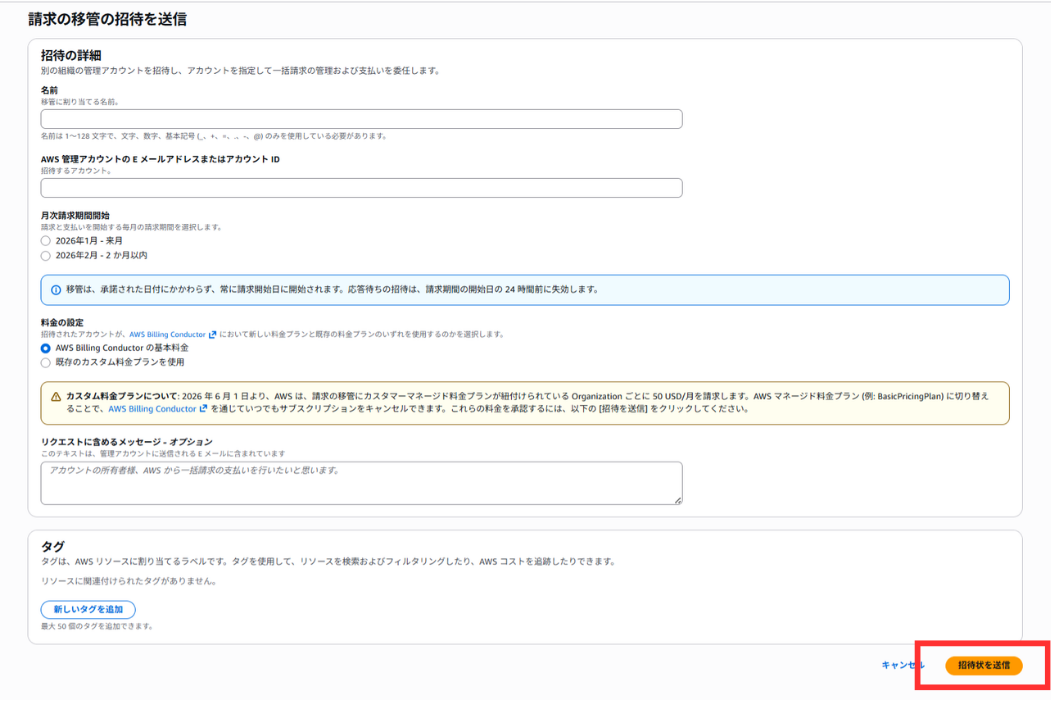This screenshot has height=720, width=1051.
Task: Select the 2026年2月 - 2 か月以内 option
Action: 46,256
